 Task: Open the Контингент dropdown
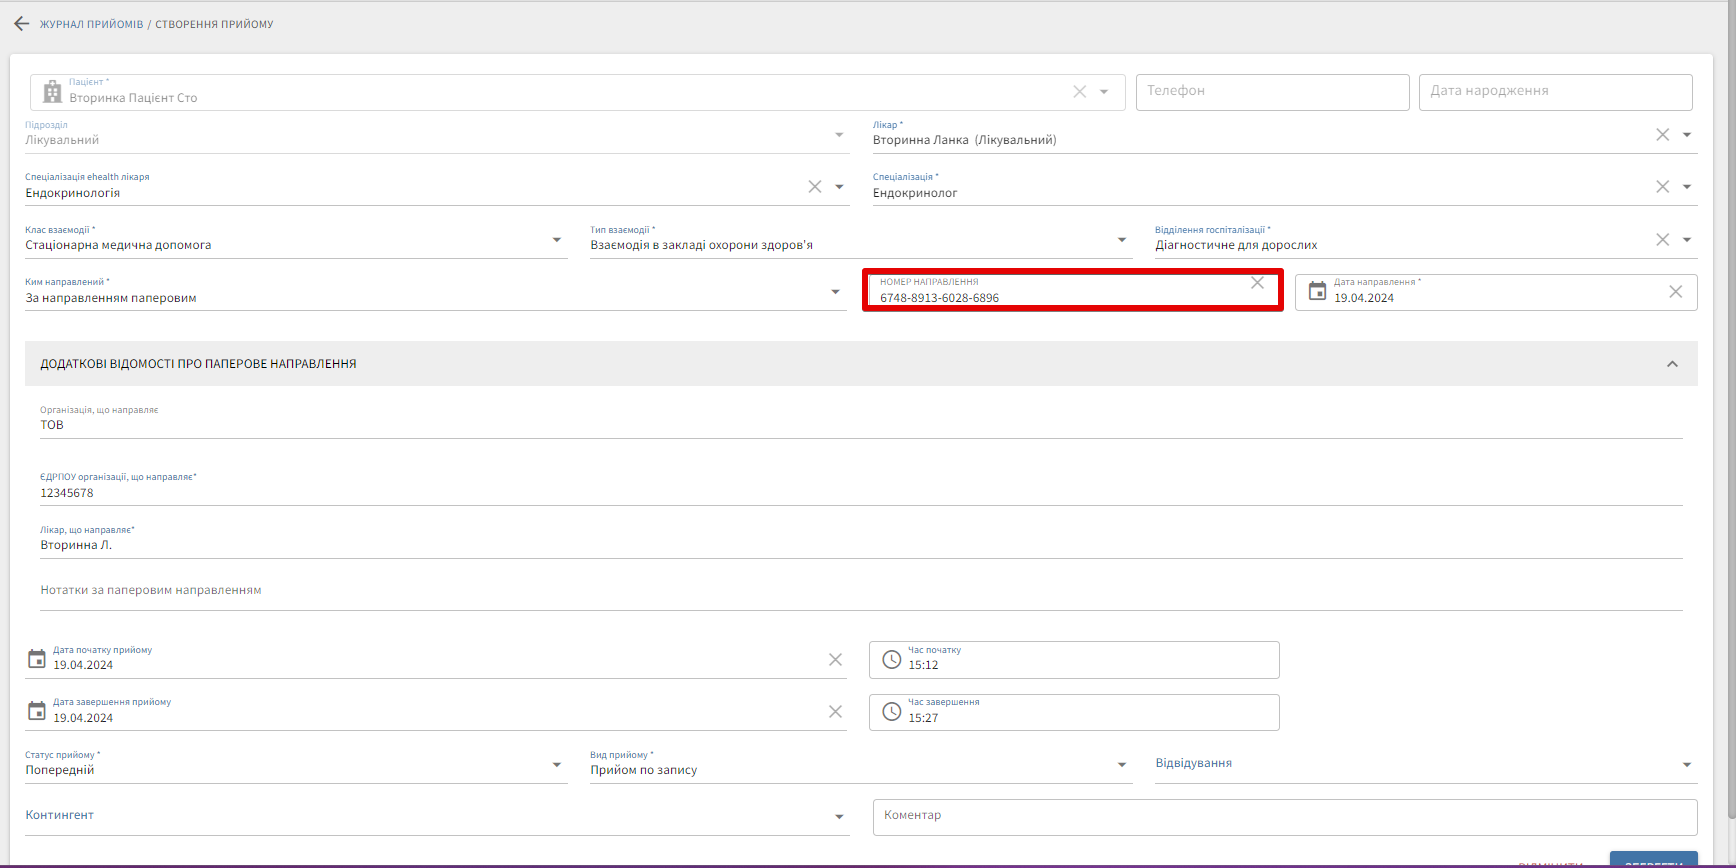[838, 817]
